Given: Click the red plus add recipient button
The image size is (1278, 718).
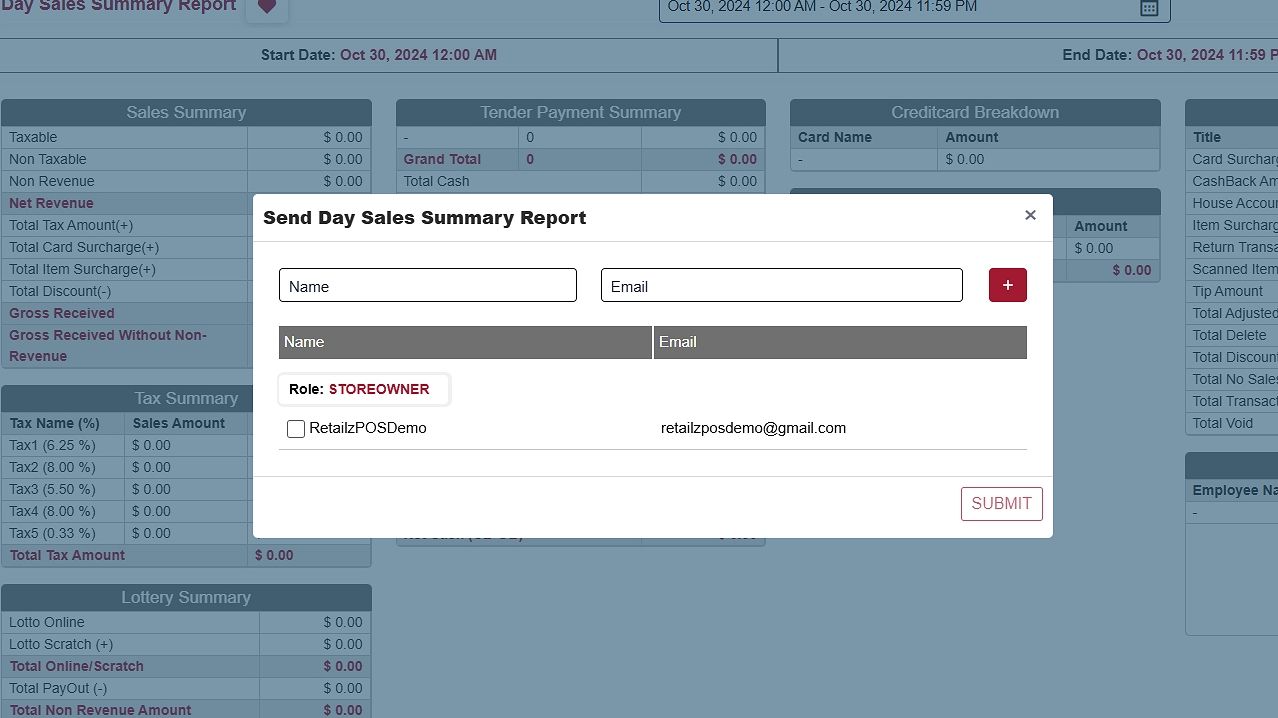Looking at the screenshot, I should click(1007, 285).
